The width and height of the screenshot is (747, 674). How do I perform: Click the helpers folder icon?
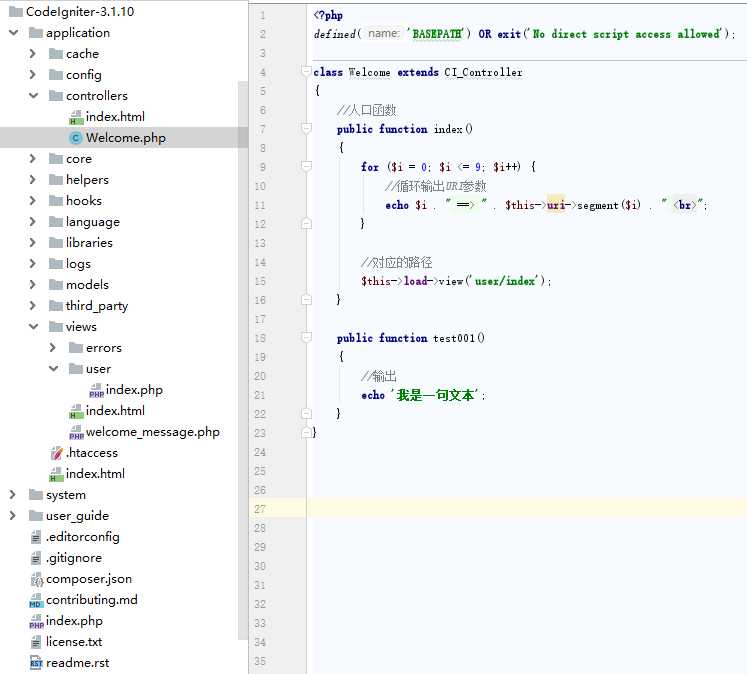click(56, 179)
